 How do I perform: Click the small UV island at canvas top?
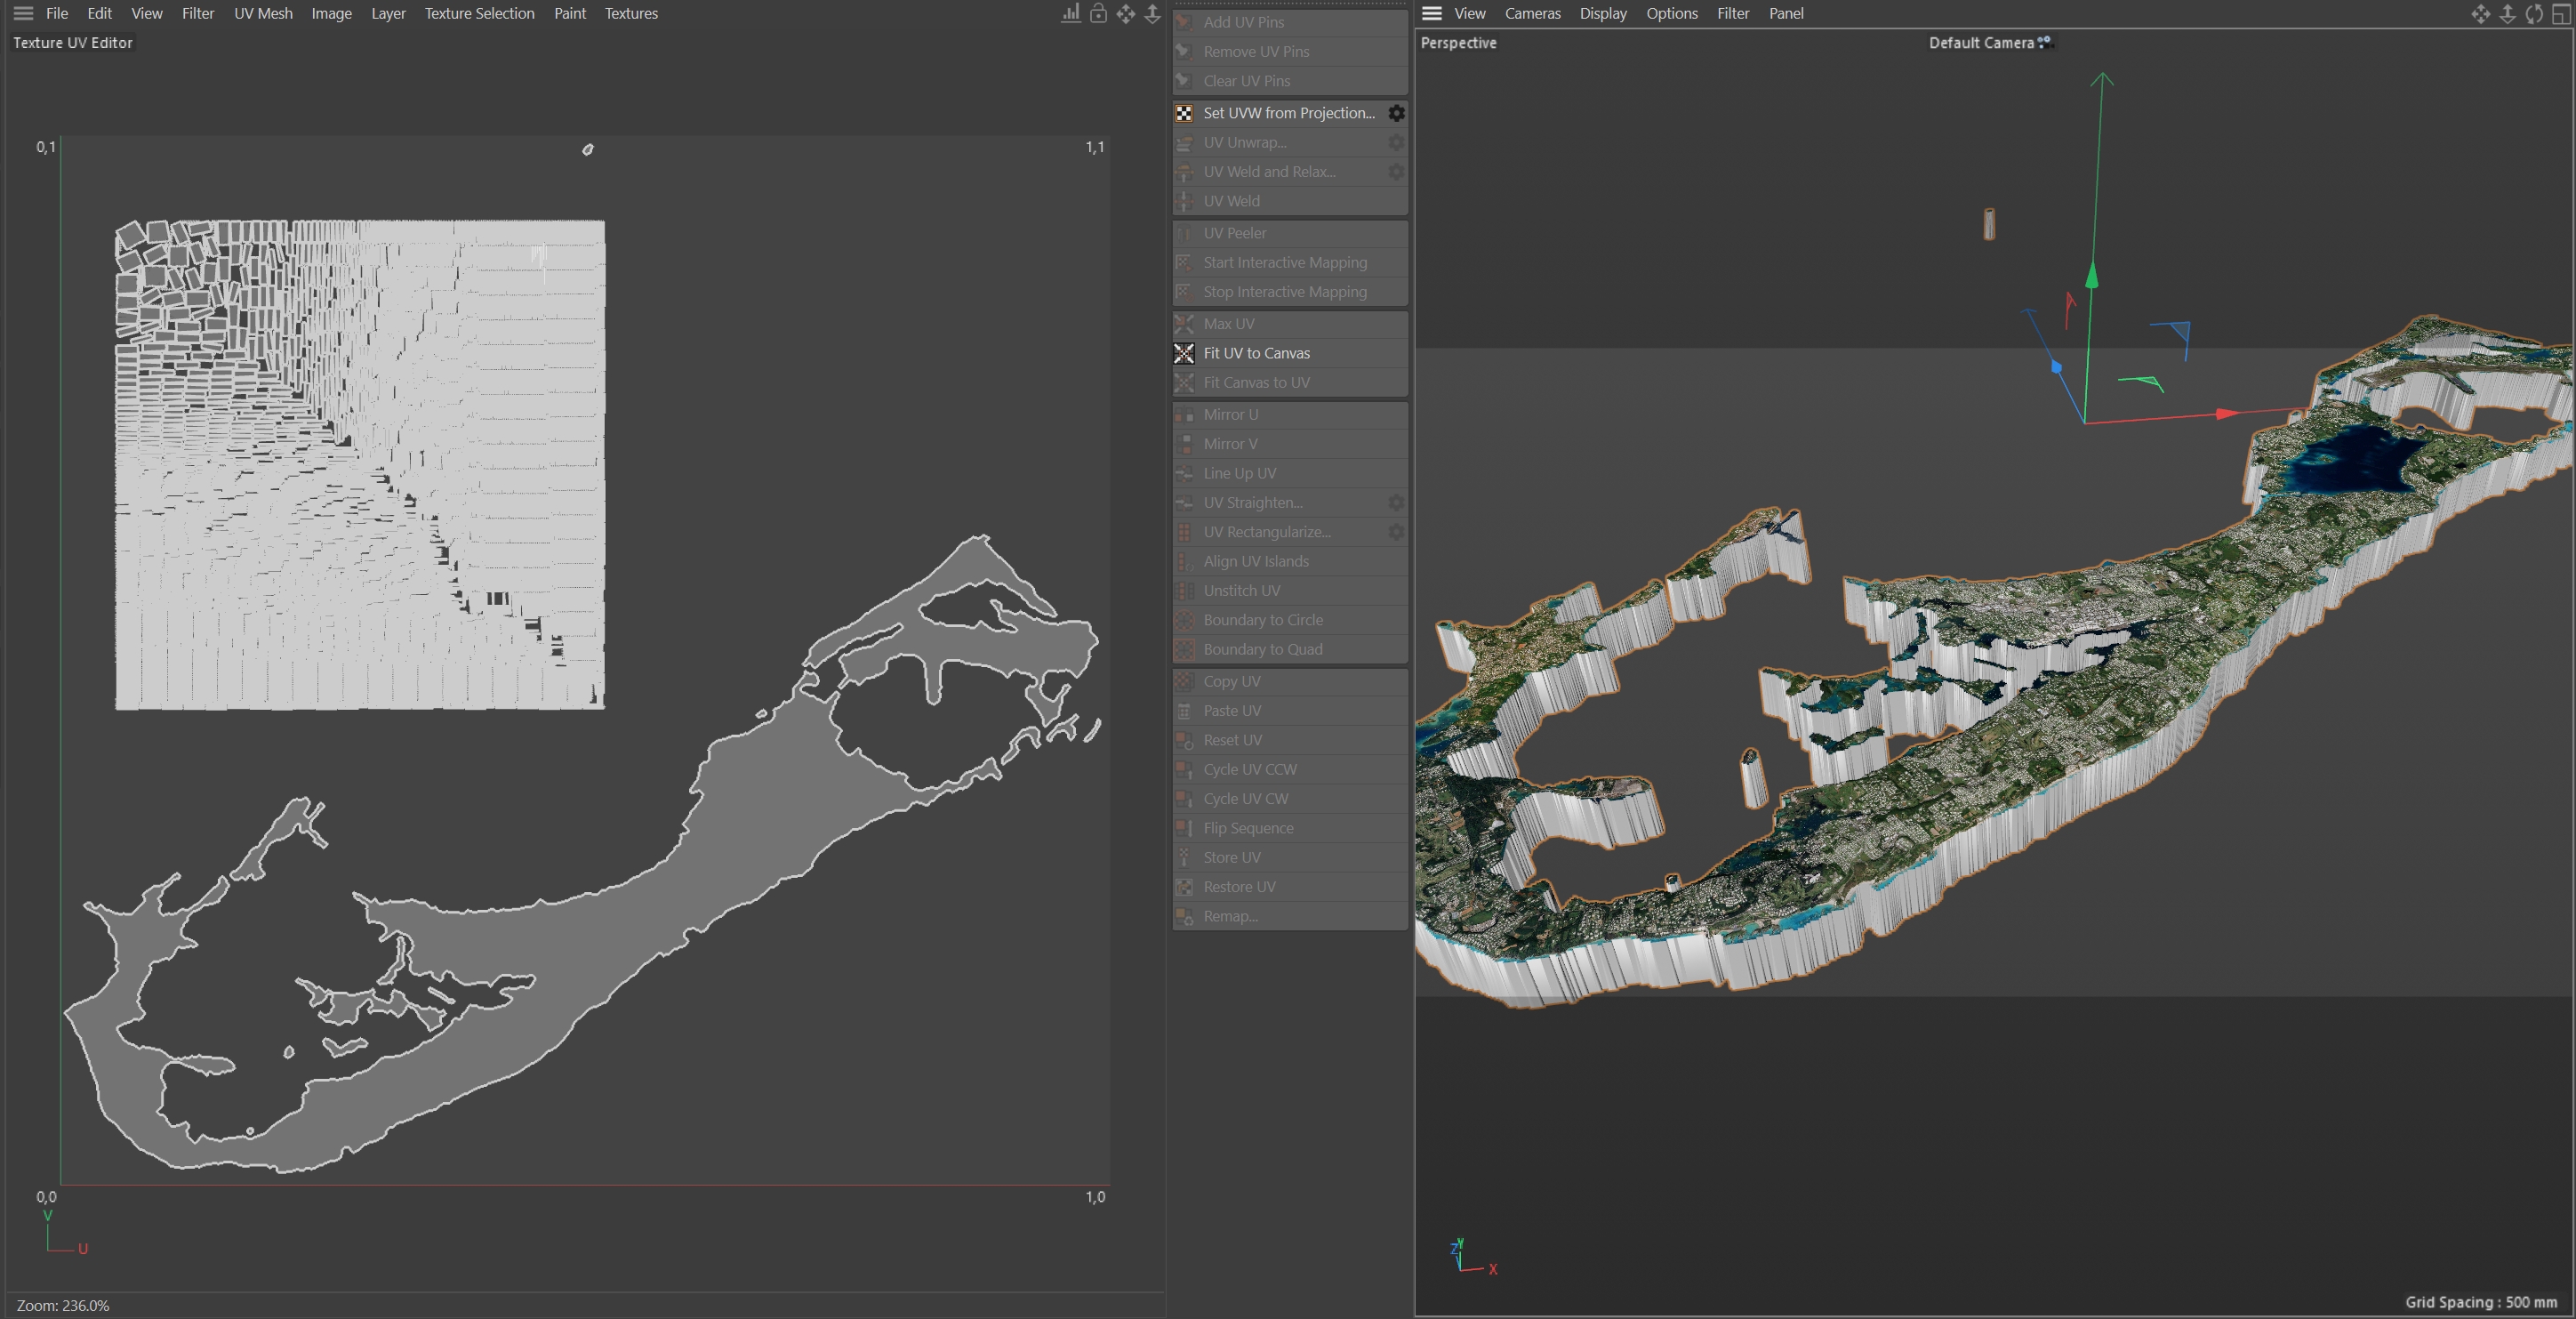[x=588, y=149]
